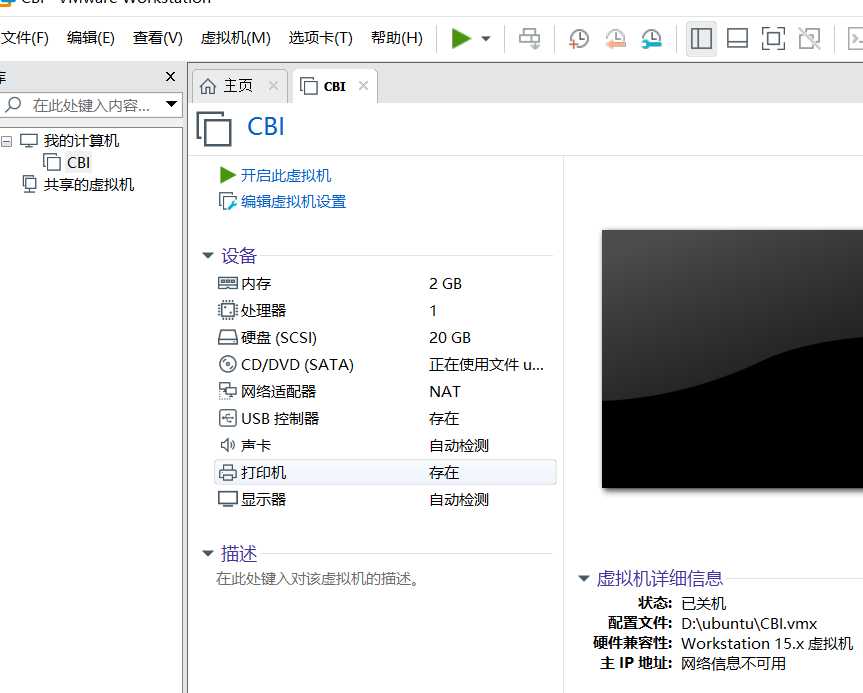
Task: Select 我的计算机 in the library tree
Action: pyautogui.click(x=81, y=141)
